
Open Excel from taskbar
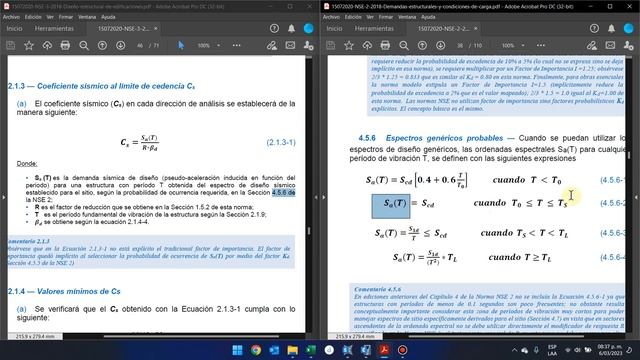(311, 350)
